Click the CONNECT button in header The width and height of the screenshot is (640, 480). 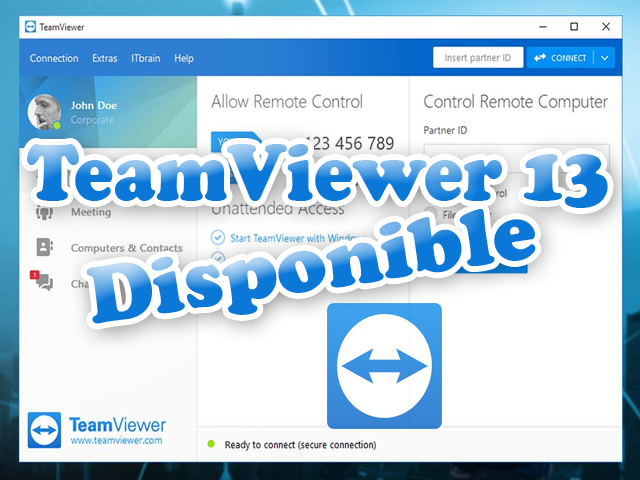click(560, 58)
